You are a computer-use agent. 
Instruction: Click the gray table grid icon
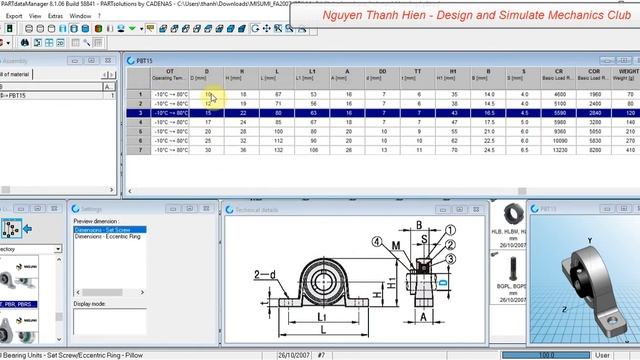point(76,42)
